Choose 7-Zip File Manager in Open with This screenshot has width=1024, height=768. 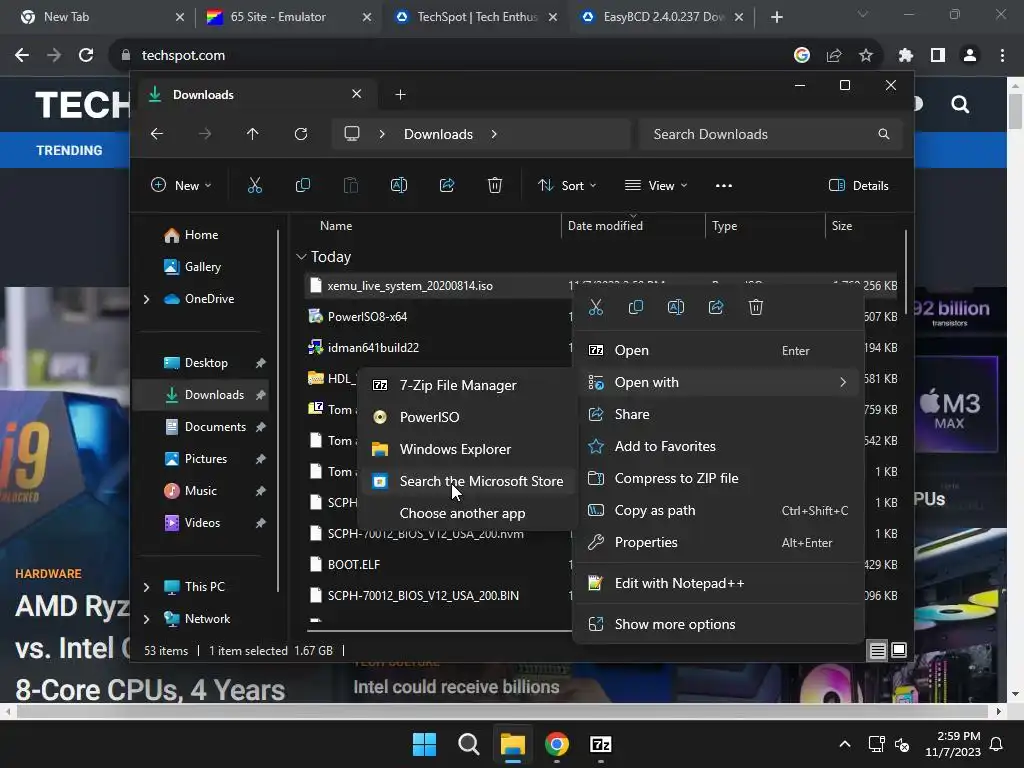pos(466,385)
